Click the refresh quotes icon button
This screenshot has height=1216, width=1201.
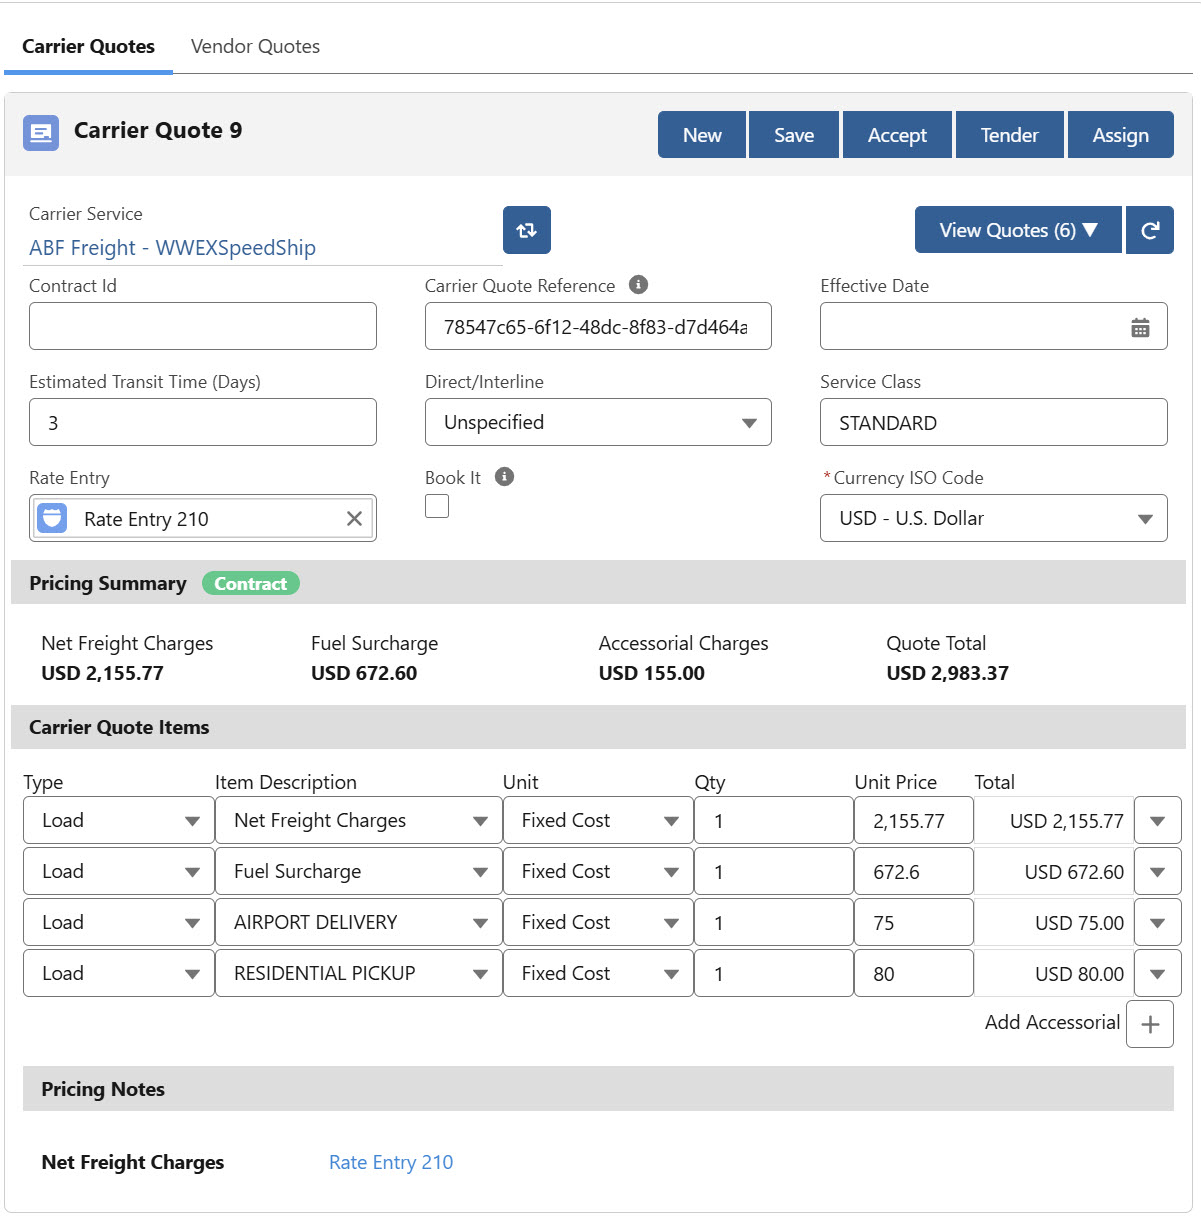pos(1150,230)
